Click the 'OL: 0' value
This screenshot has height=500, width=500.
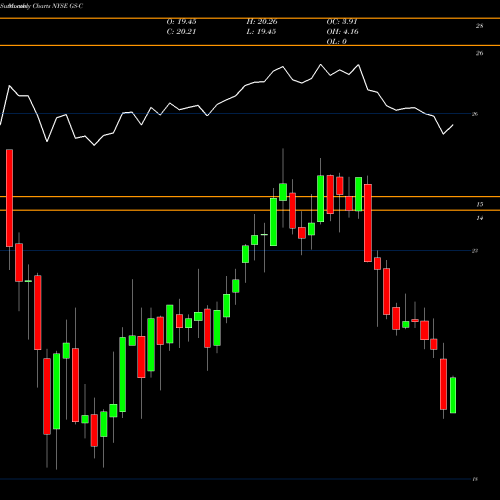(336, 42)
